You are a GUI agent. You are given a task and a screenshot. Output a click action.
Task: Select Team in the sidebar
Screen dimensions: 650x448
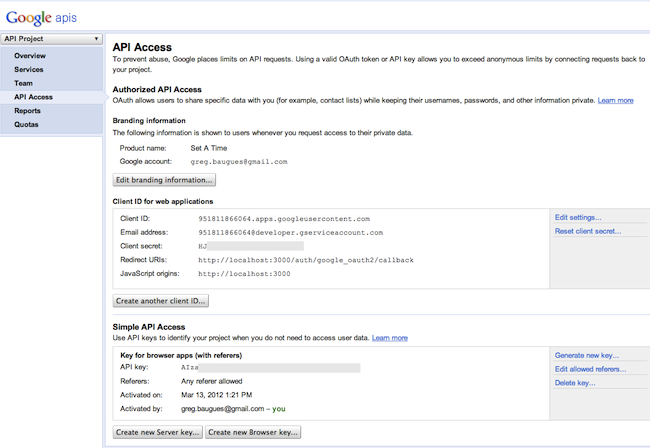[23, 83]
